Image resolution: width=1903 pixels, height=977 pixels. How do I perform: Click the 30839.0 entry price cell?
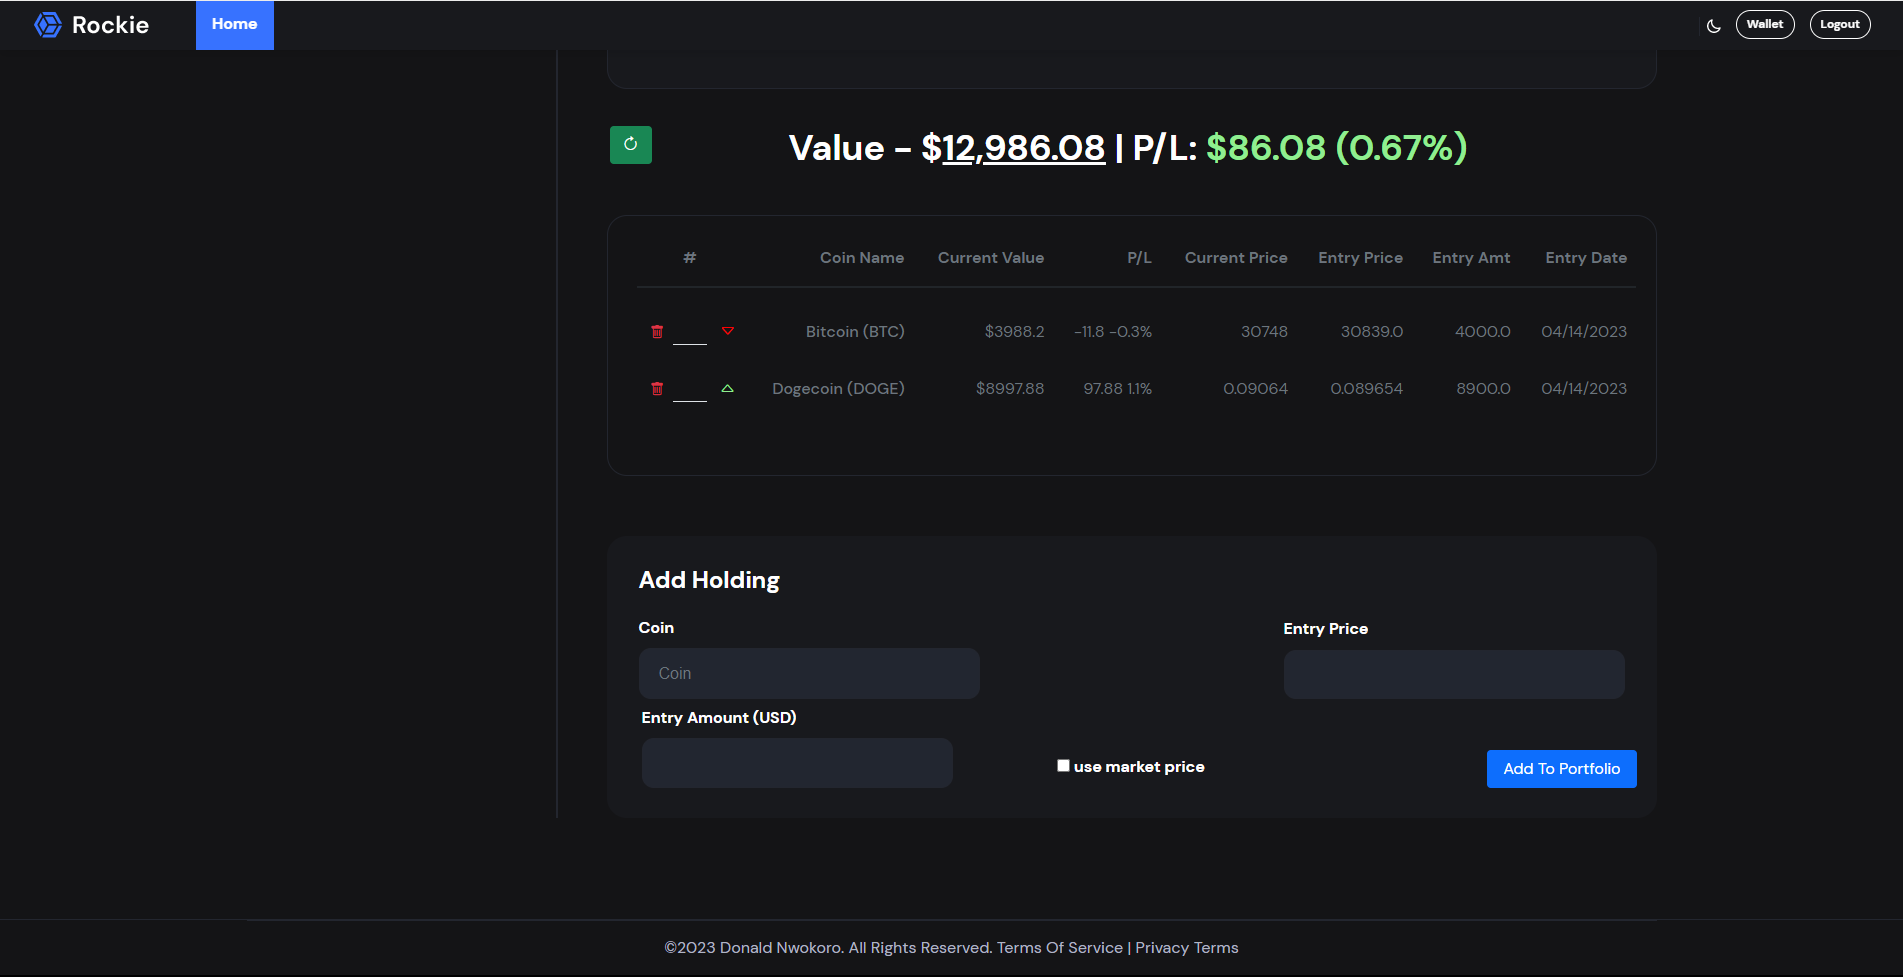(1372, 332)
